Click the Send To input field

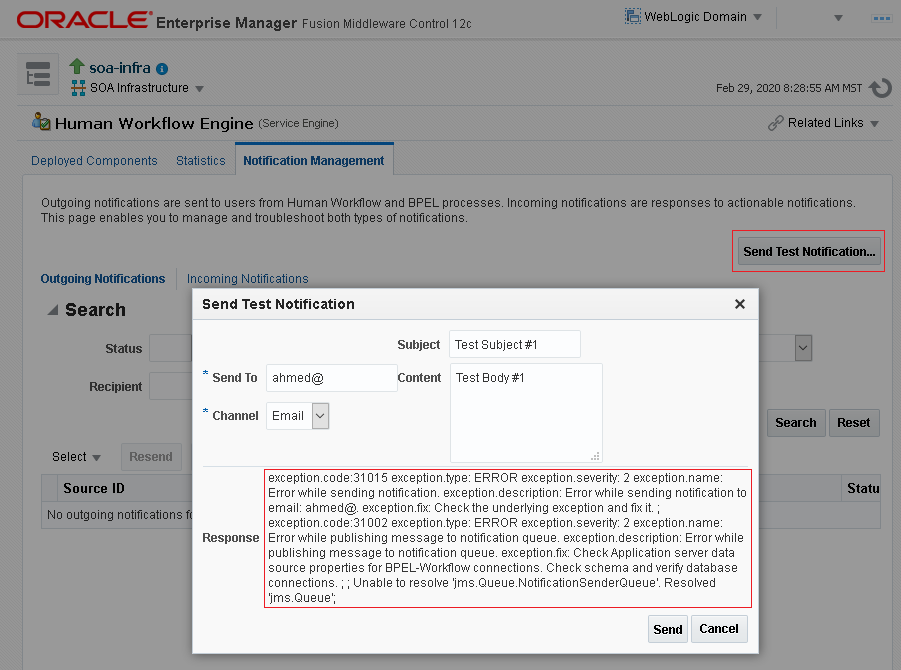point(331,378)
